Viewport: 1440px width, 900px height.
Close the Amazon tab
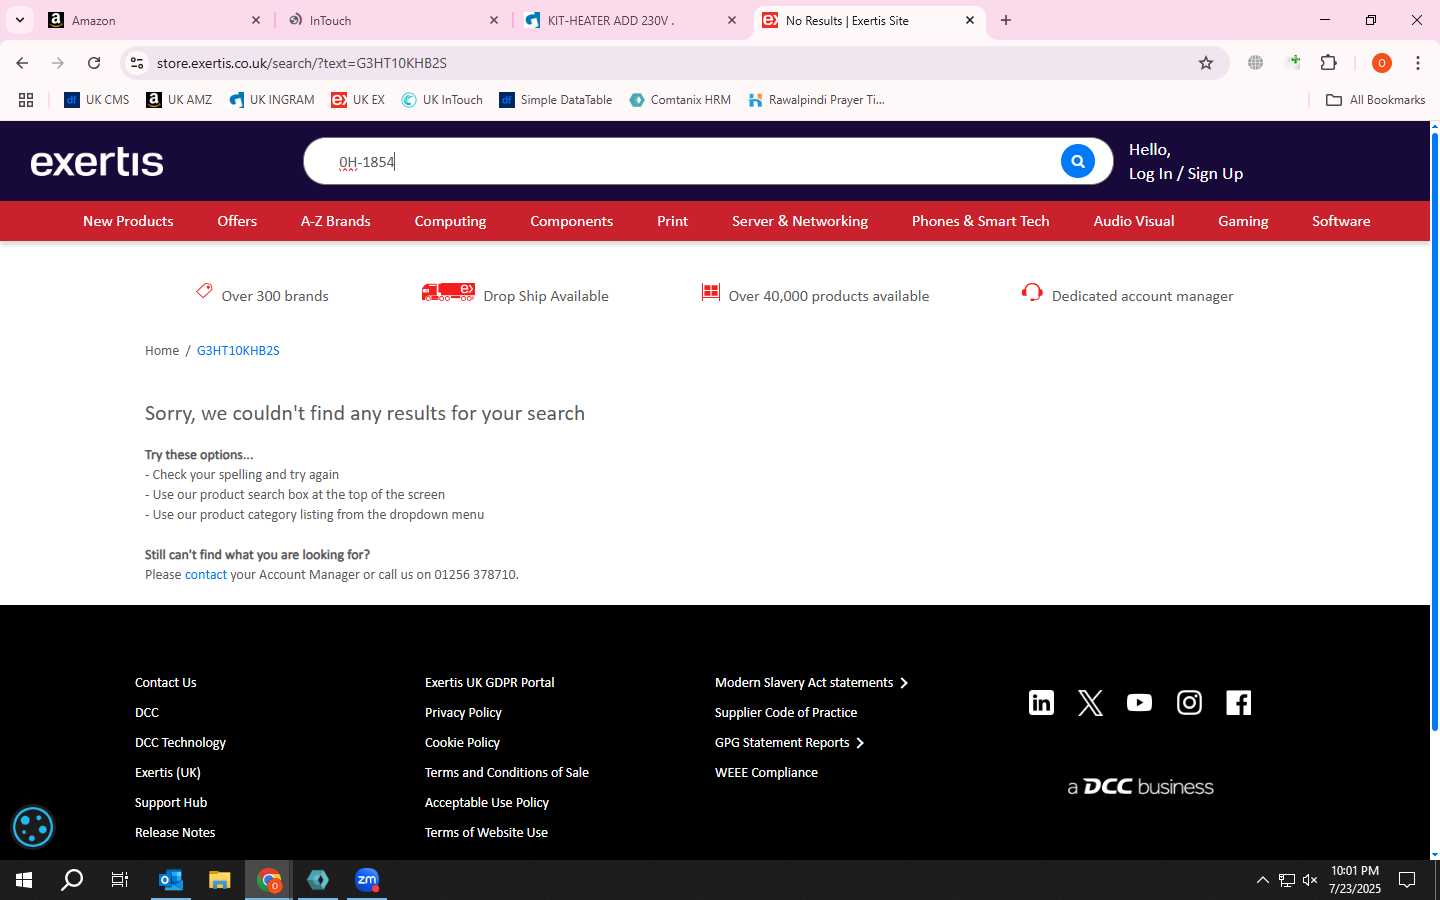pos(256,20)
